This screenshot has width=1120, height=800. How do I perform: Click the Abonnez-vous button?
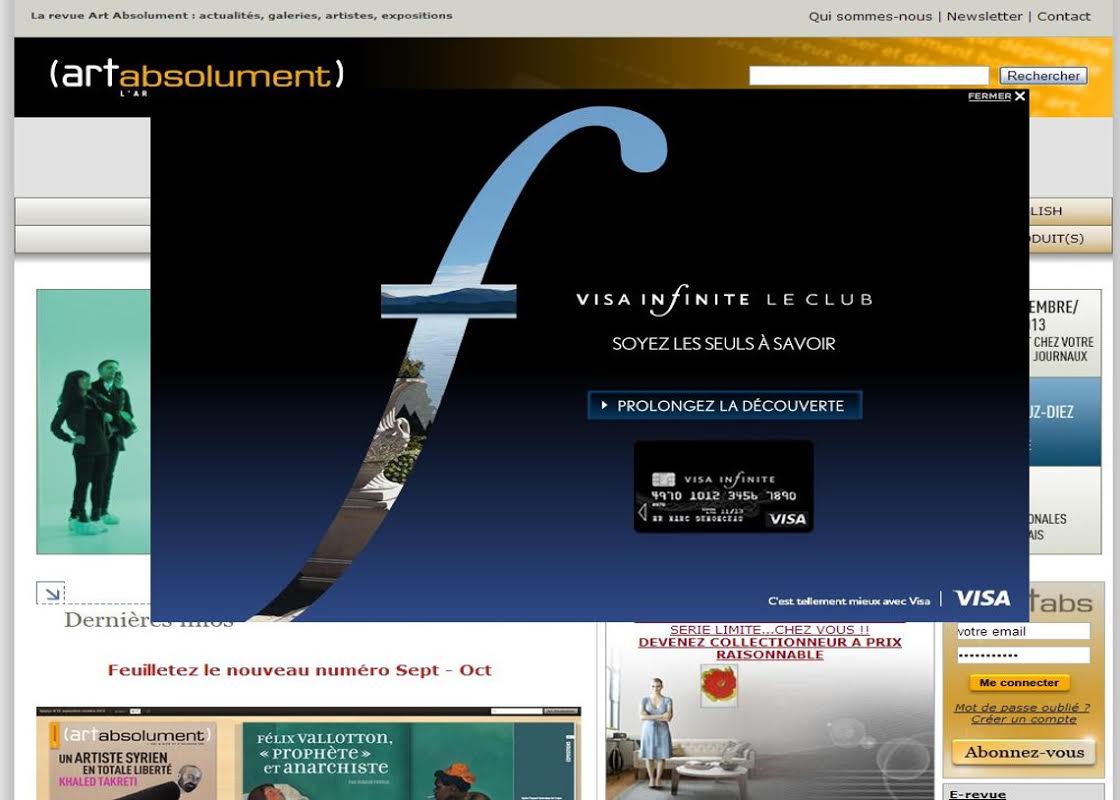tap(1024, 752)
